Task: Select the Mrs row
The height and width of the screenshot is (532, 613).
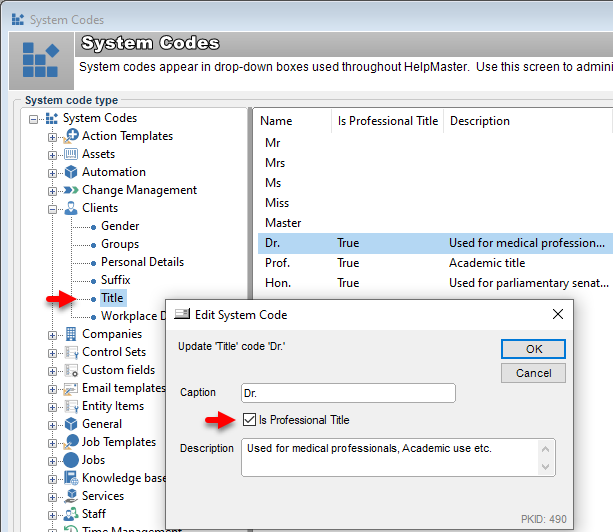Action: pyautogui.click(x=435, y=163)
